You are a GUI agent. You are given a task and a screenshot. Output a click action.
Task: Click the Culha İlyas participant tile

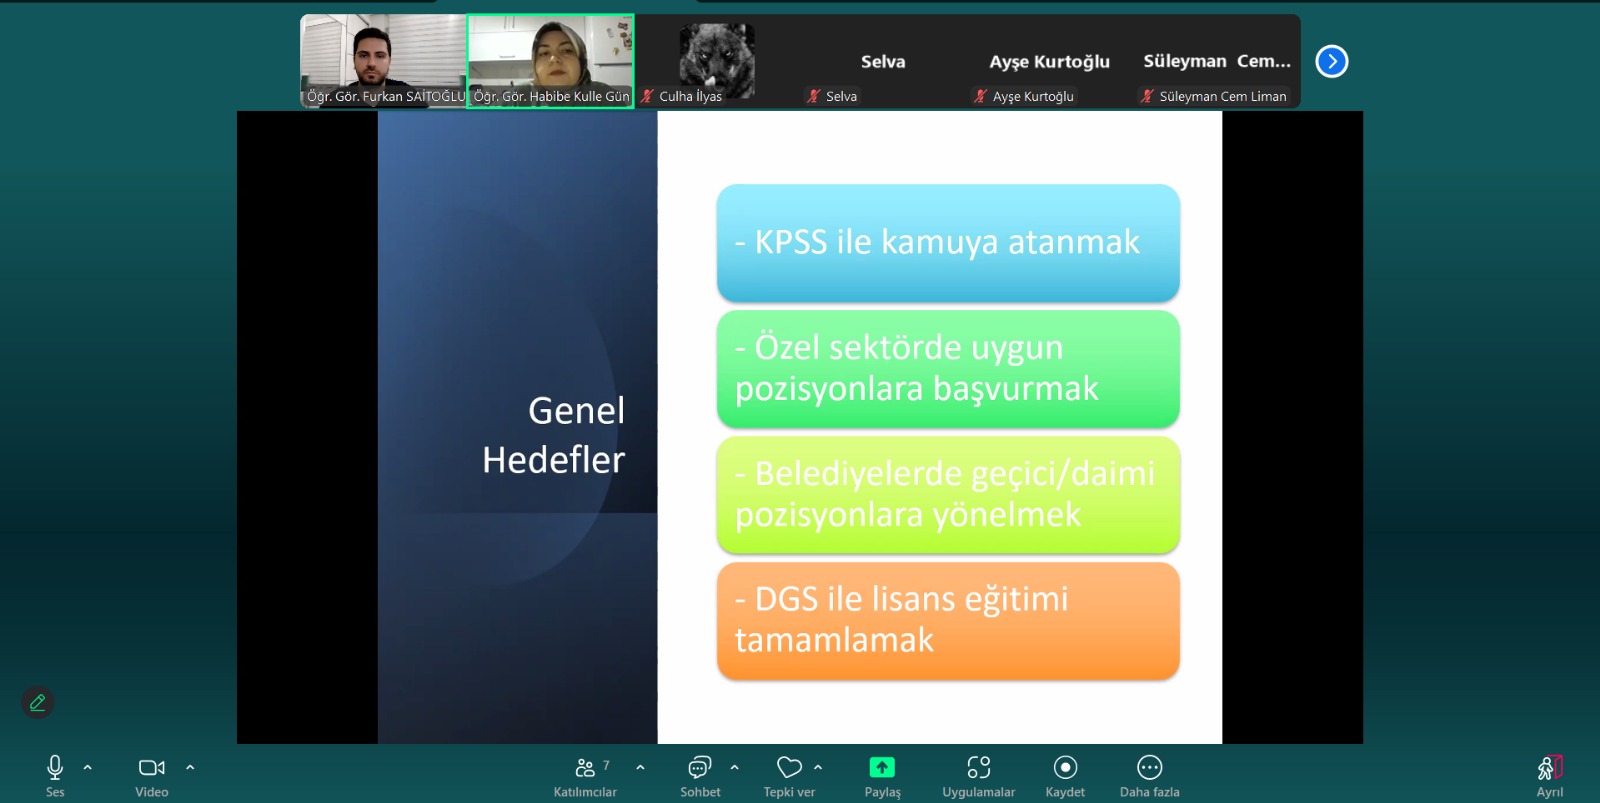click(x=716, y=60)
